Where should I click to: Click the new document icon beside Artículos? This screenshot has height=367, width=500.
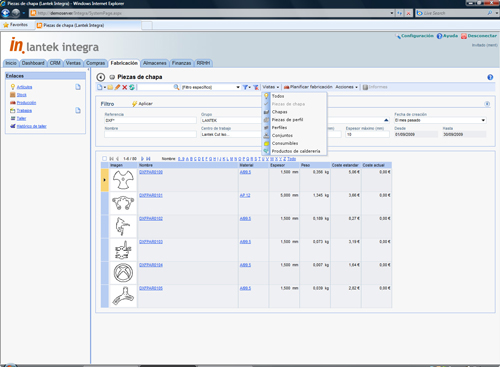point(78,87)
